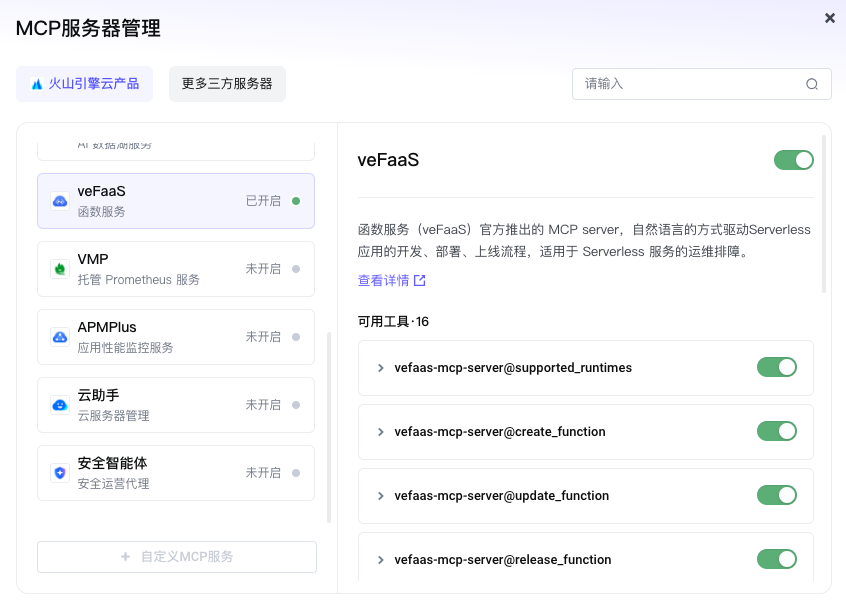The width and height of the screenshot is (846, 610).
Task: Click the MCP服务器管理 dialog title
Action: coord(88,28)
